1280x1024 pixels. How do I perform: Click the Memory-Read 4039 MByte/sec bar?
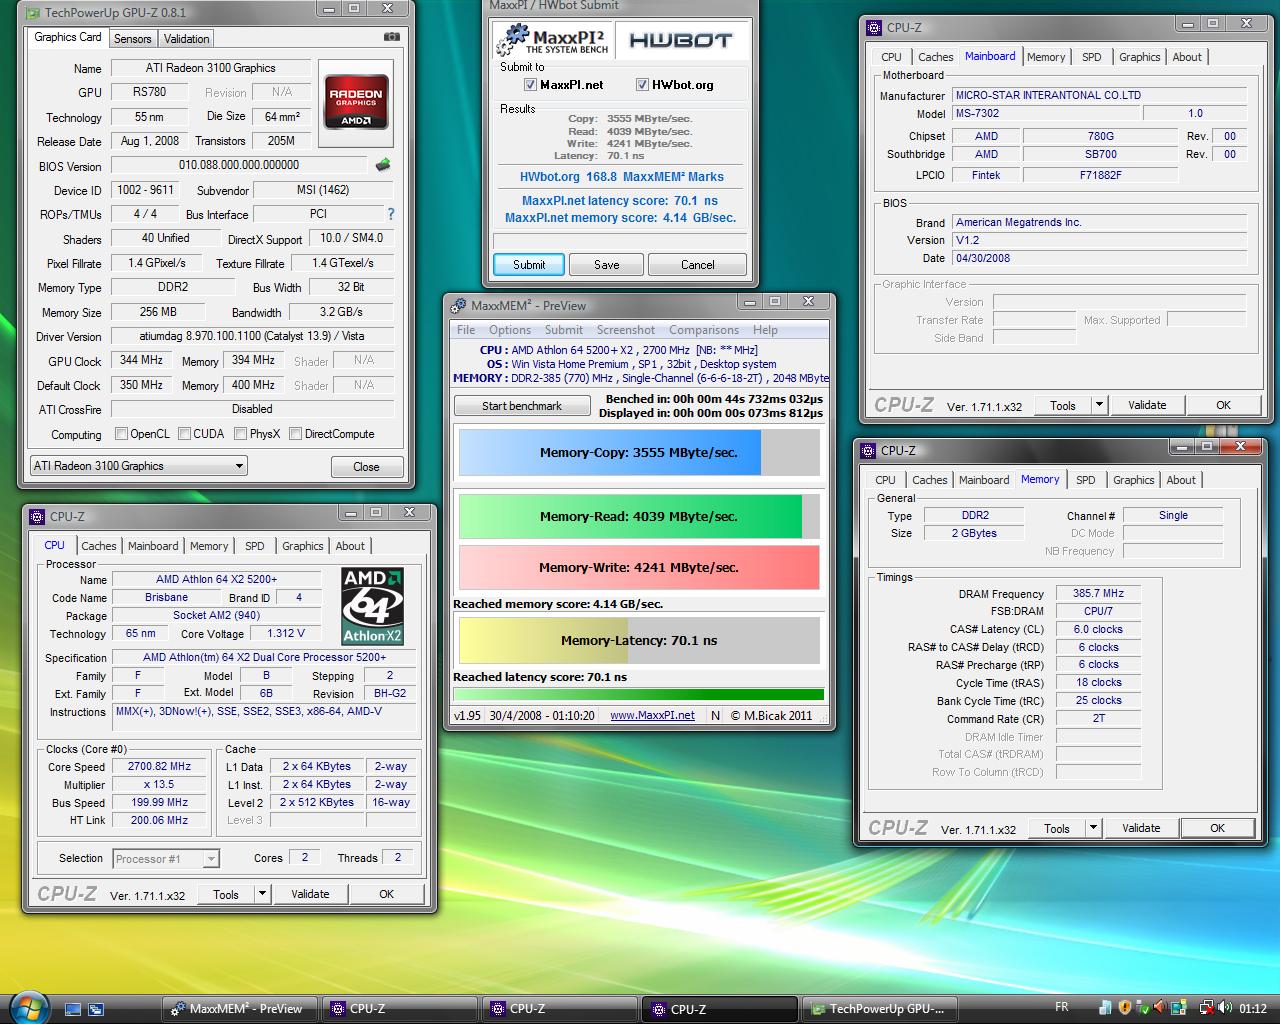(x=639, y=516)
